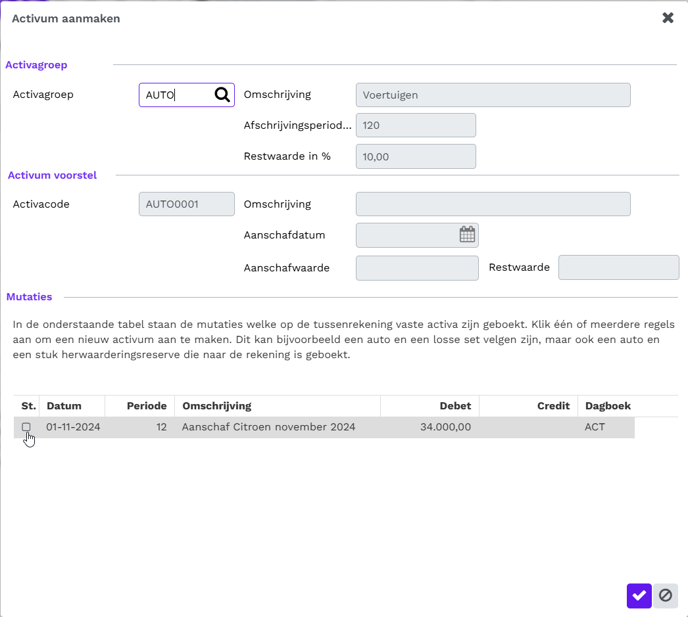Select row 'Aanschaf Citroen november 2024'
688x617 pixels.
pos(268,427)
